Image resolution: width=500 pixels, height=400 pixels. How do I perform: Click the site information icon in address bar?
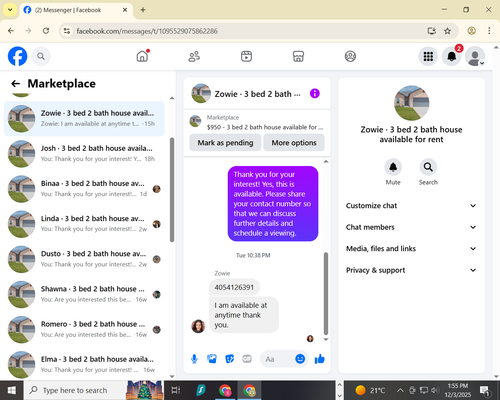[x=67, y=31]
